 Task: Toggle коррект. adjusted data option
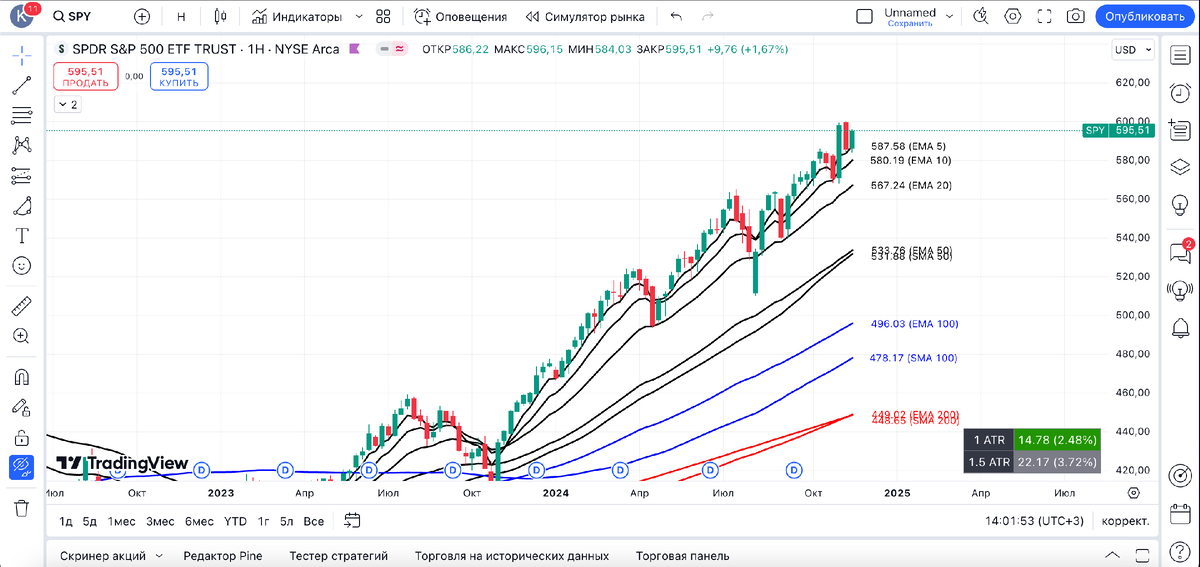click(1125, 521)
